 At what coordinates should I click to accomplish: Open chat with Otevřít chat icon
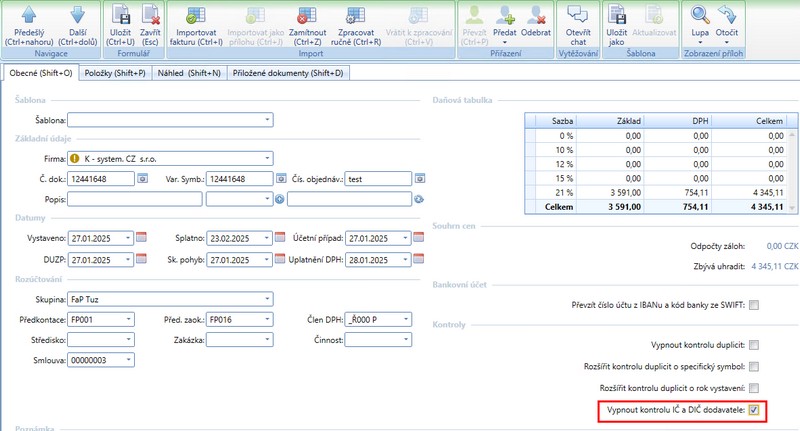pos(577,15)
